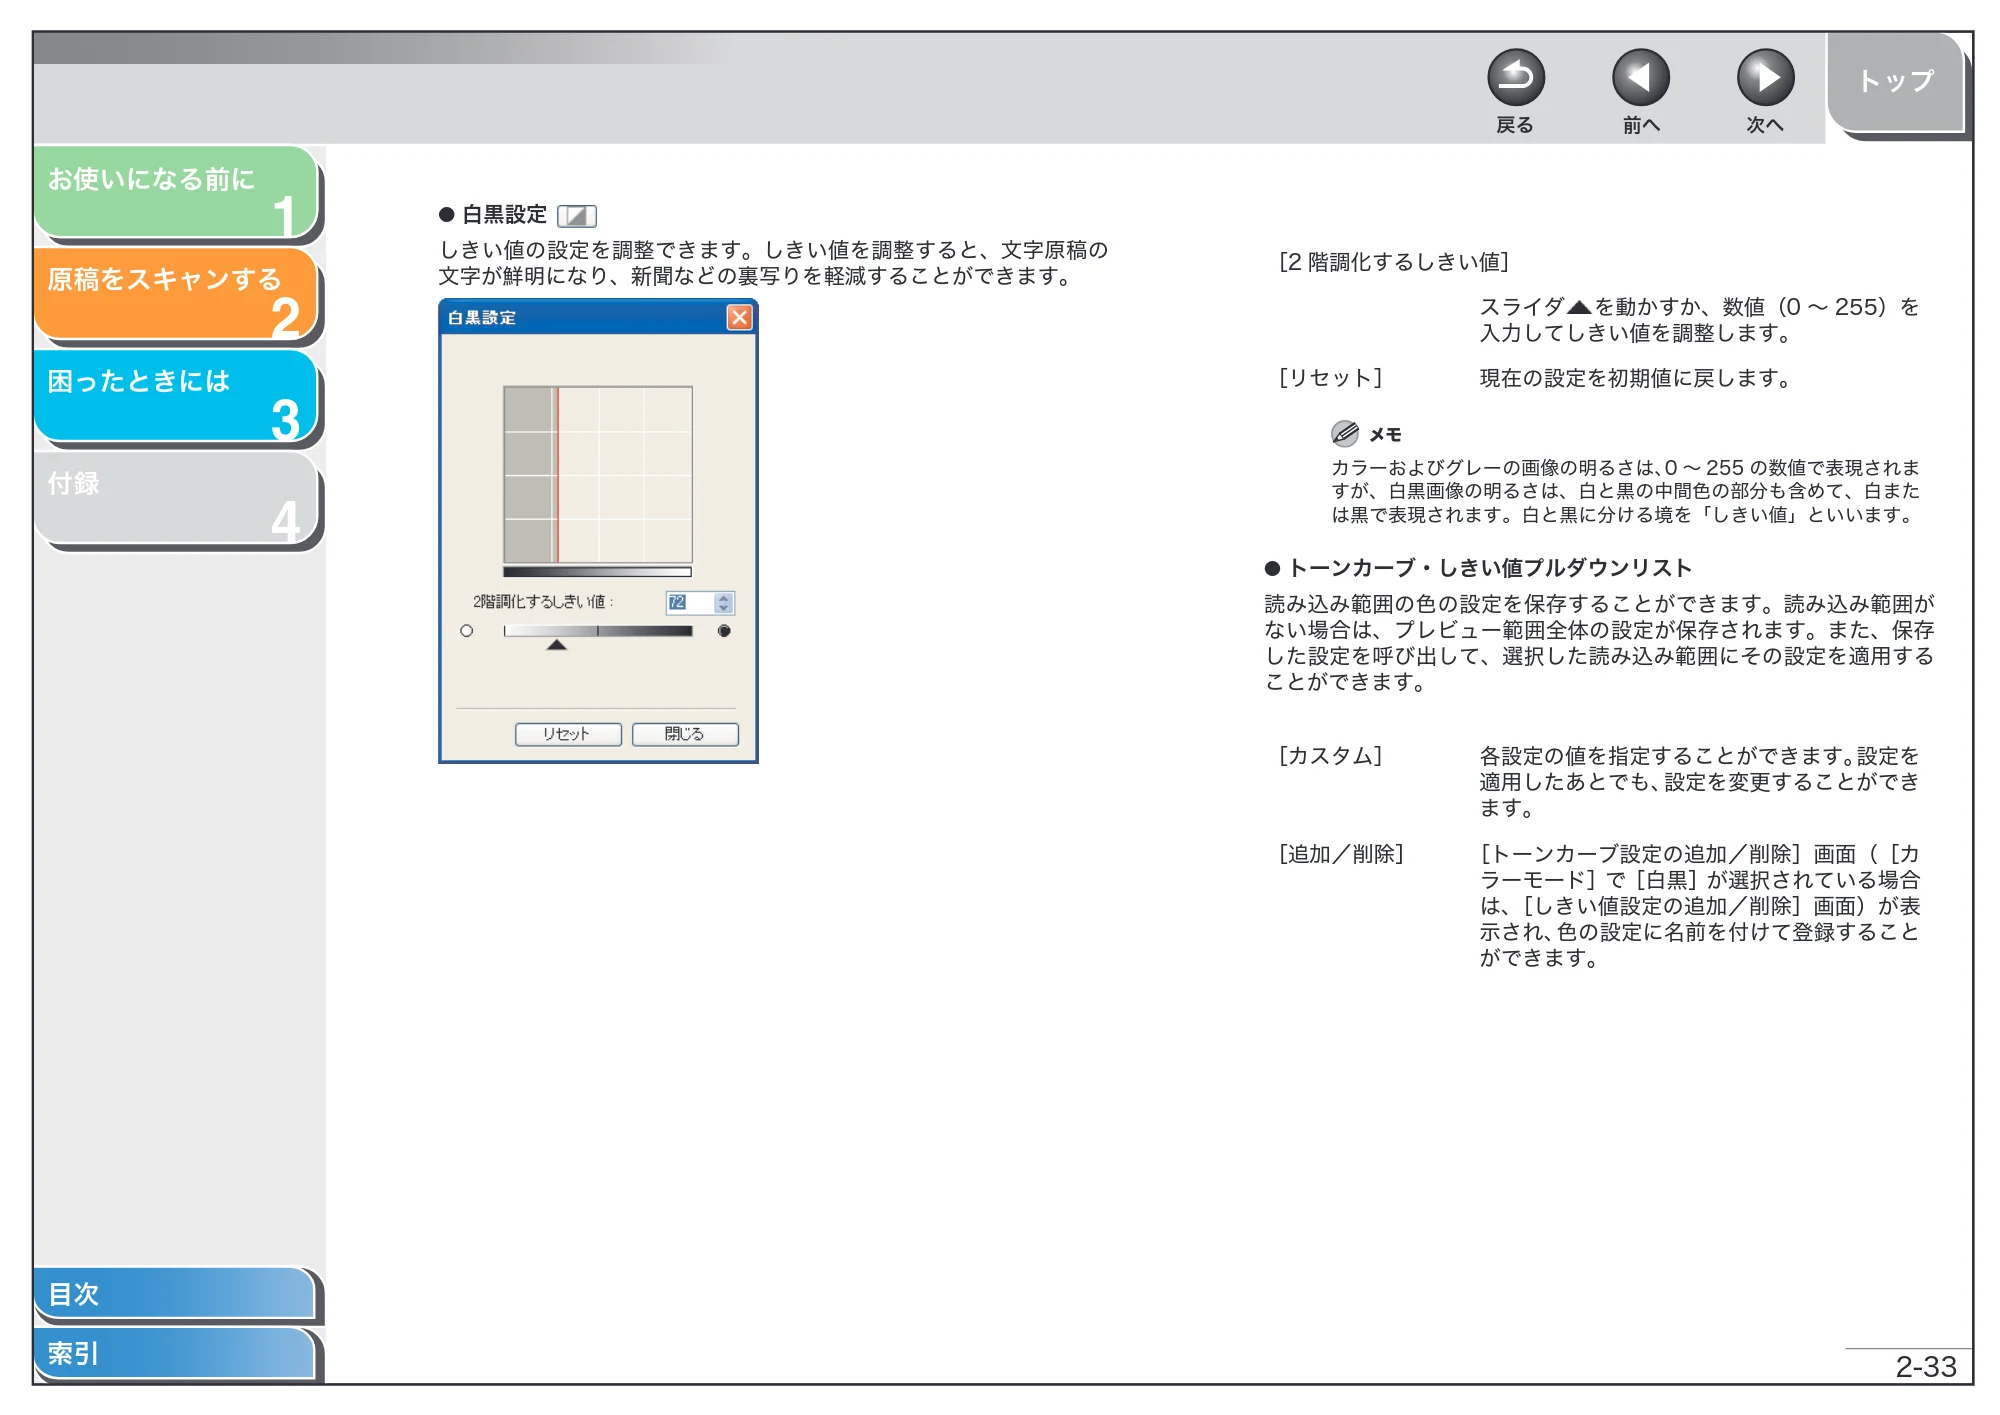
Task: Click the [追加／削除] term text
Action: point(1342,854)
